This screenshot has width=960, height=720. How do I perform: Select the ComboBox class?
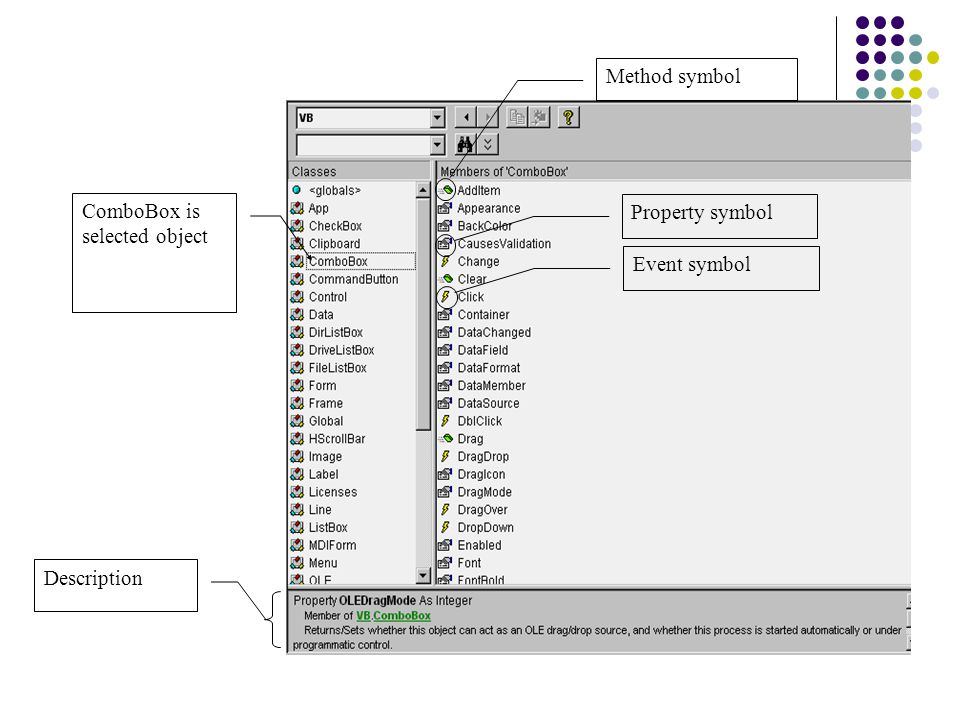pos(338,261)
